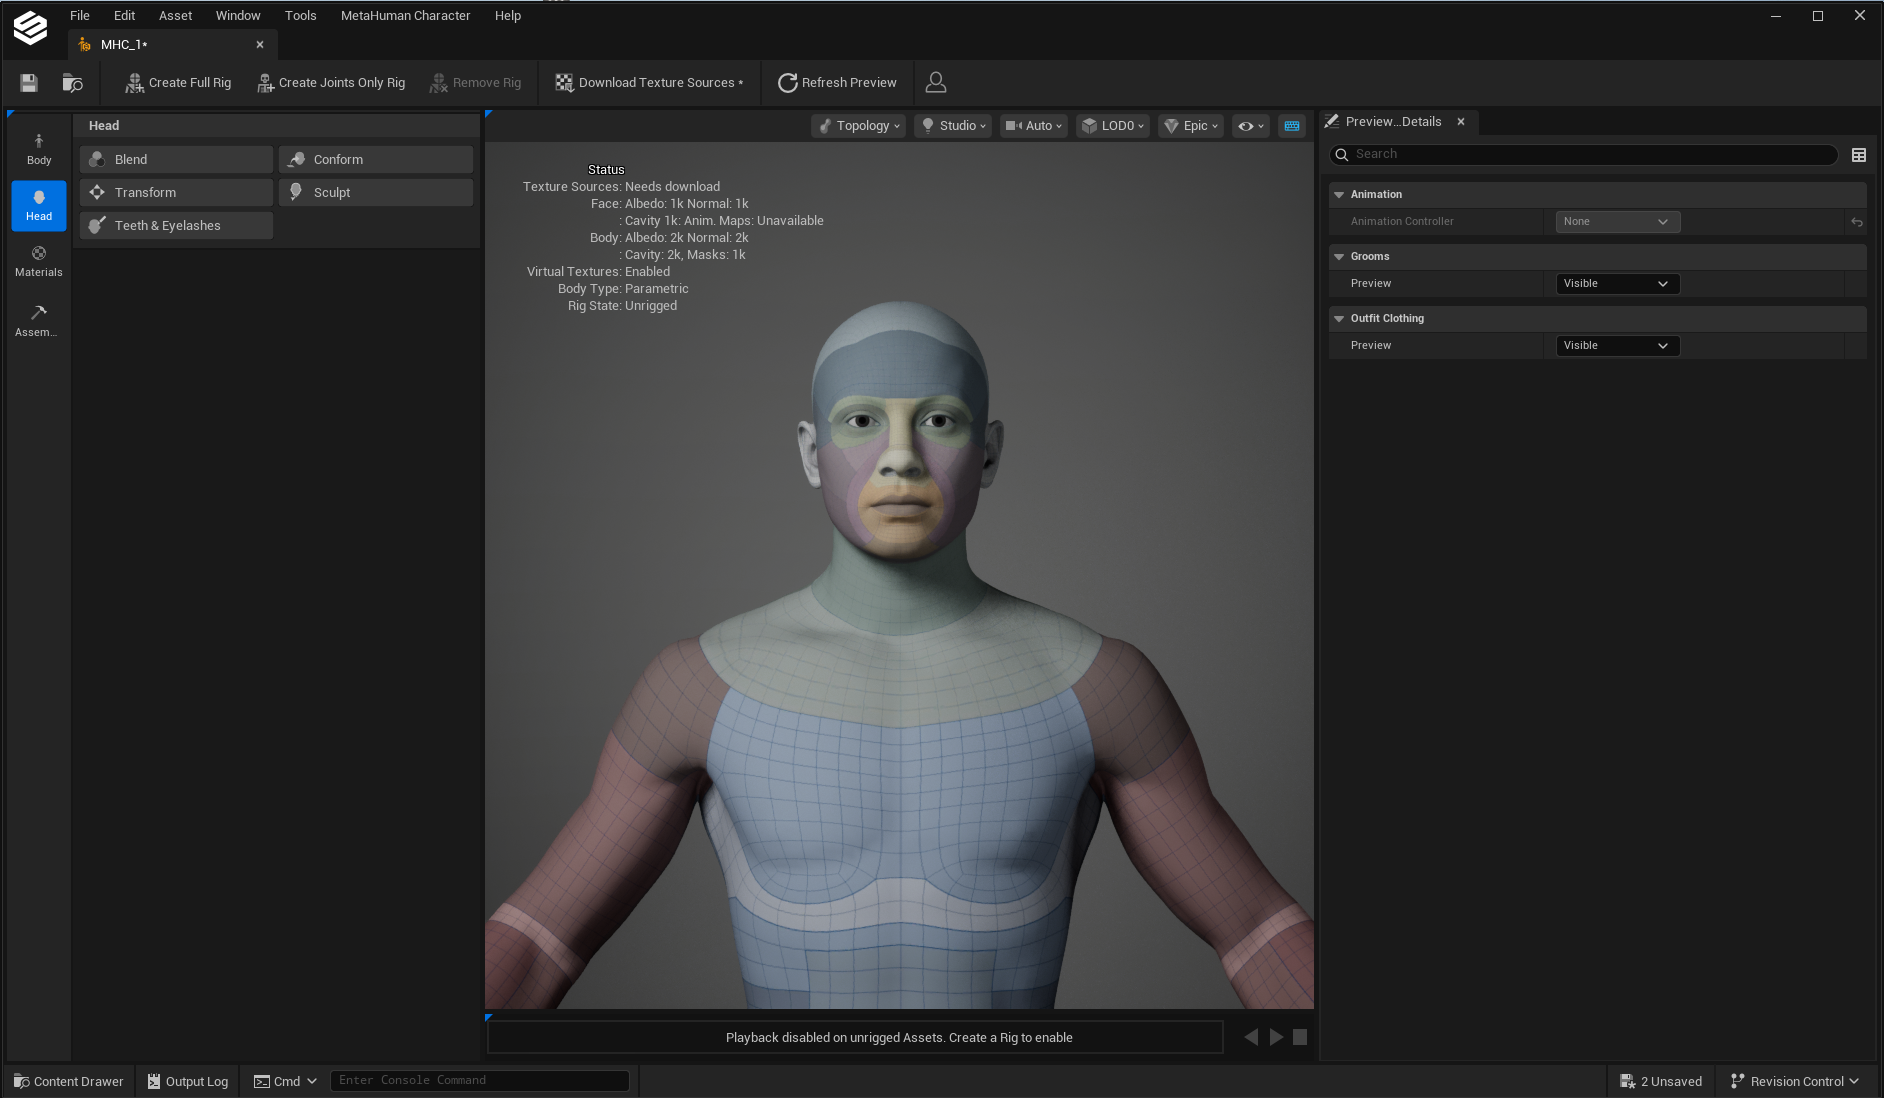Open the Window menu
Screen dimensions: 1884x1098
click(238, 16)
